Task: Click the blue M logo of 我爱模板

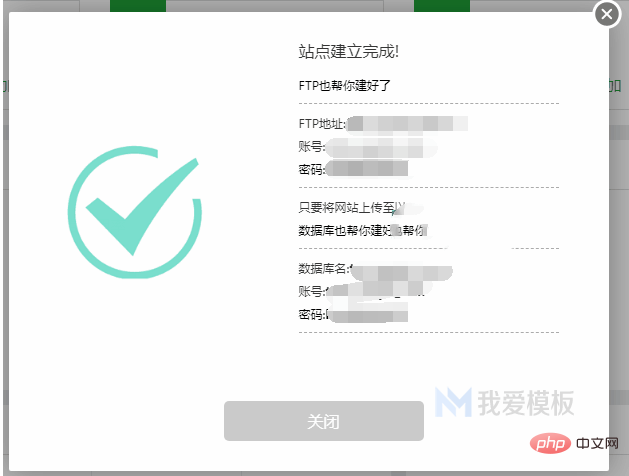Action: pyautogui.click(x=453, y=402)
